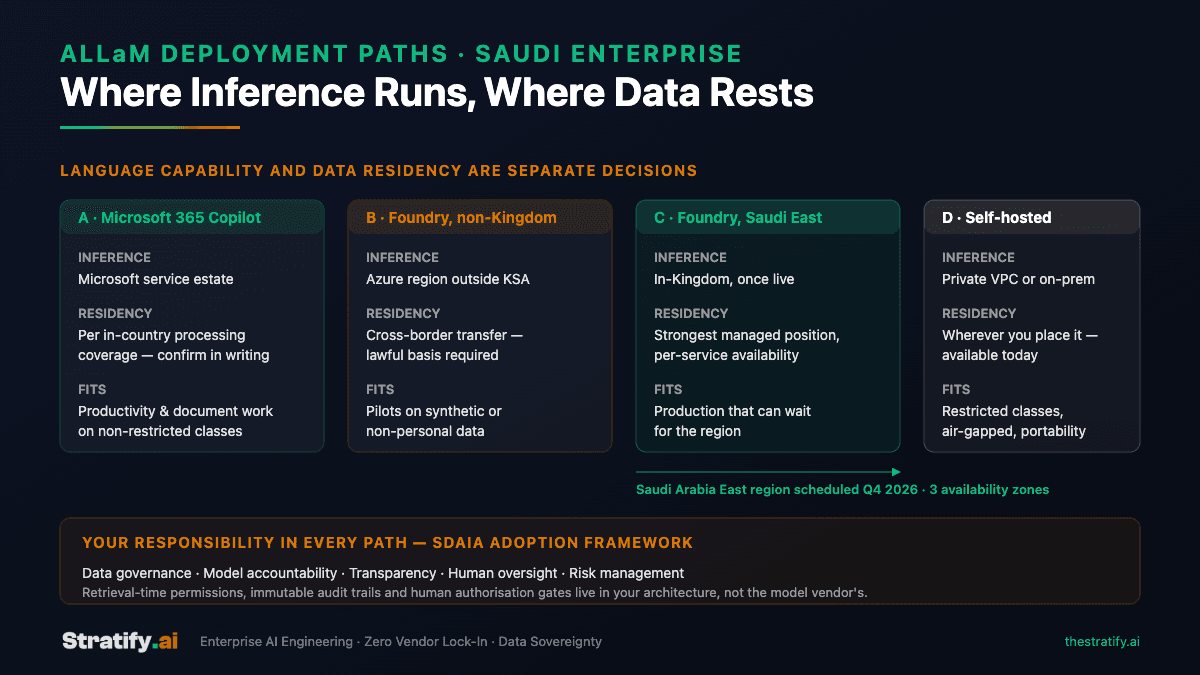Click 'Pilots on synthetic or non-personal data' text

click(x=434, y=421)
